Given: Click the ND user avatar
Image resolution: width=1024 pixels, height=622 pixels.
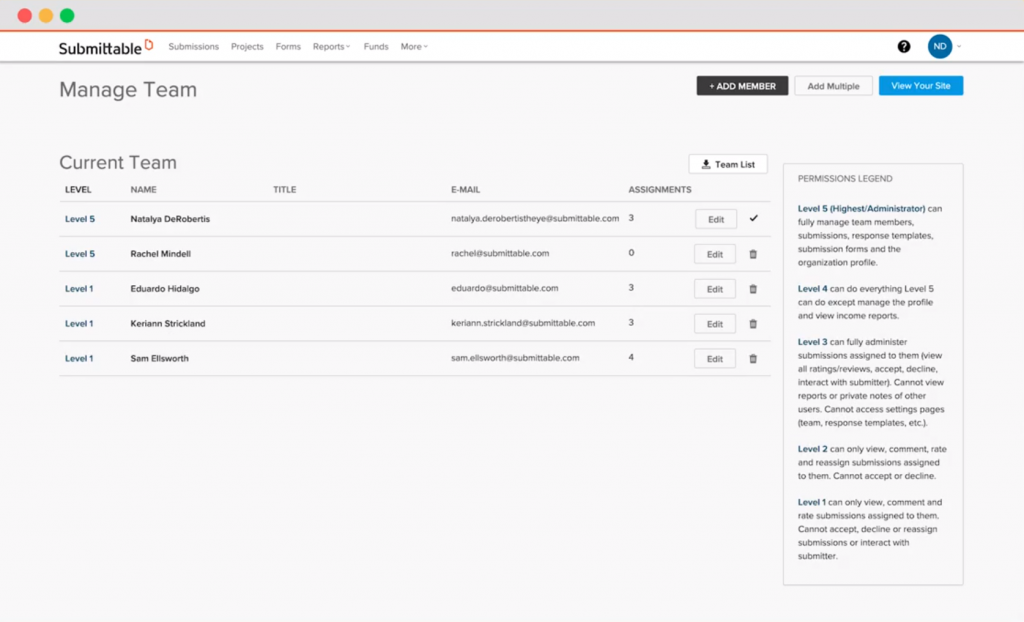Looking at the screenshot, I should click(939, 46).
